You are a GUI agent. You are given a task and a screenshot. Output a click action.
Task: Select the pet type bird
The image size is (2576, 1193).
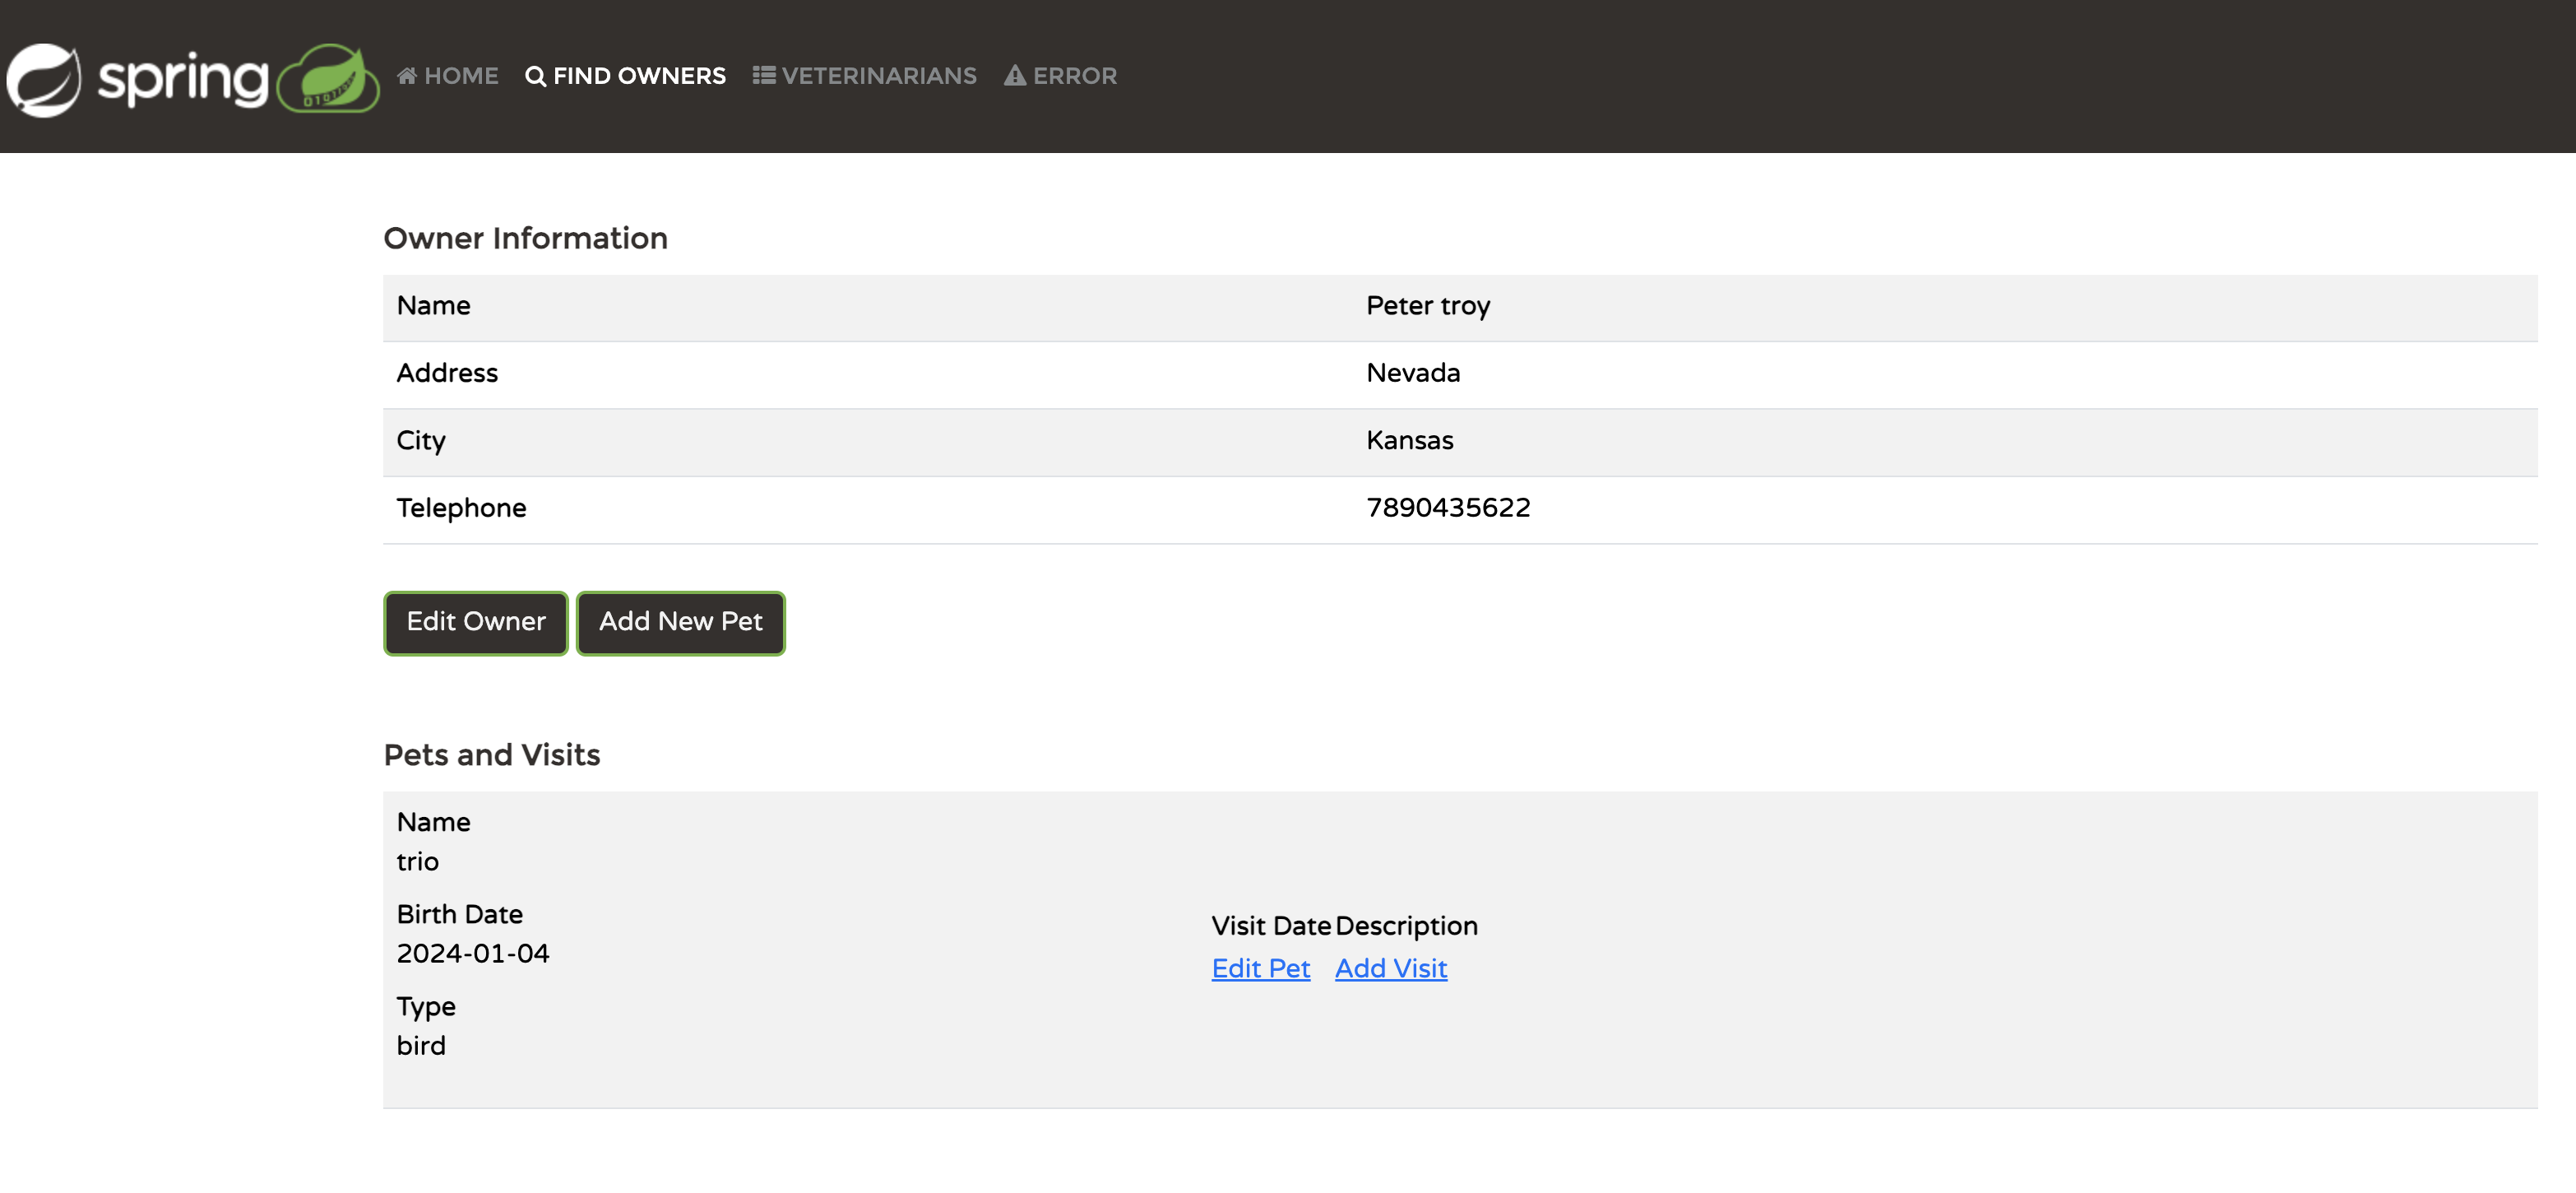(421, 1046)
